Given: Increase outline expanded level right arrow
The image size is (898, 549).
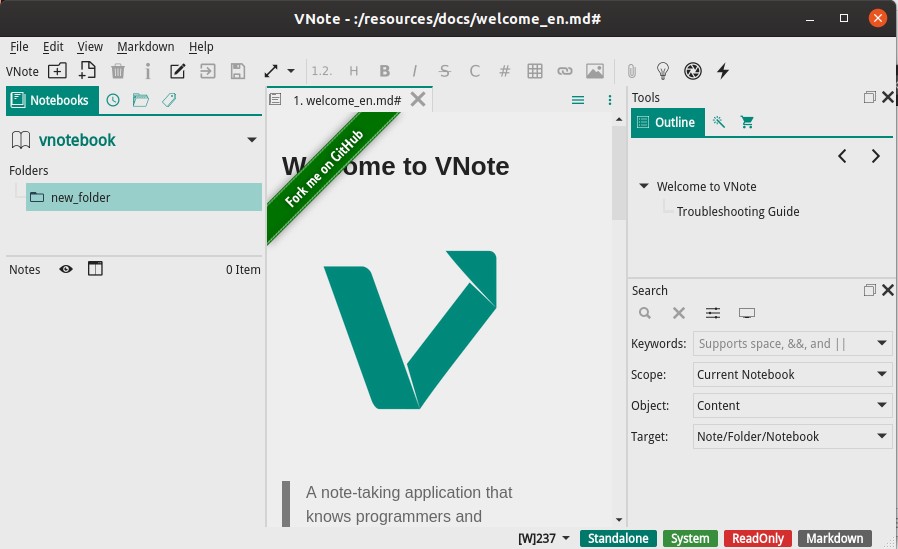Looking at the screenshot, I should [876, 156].
